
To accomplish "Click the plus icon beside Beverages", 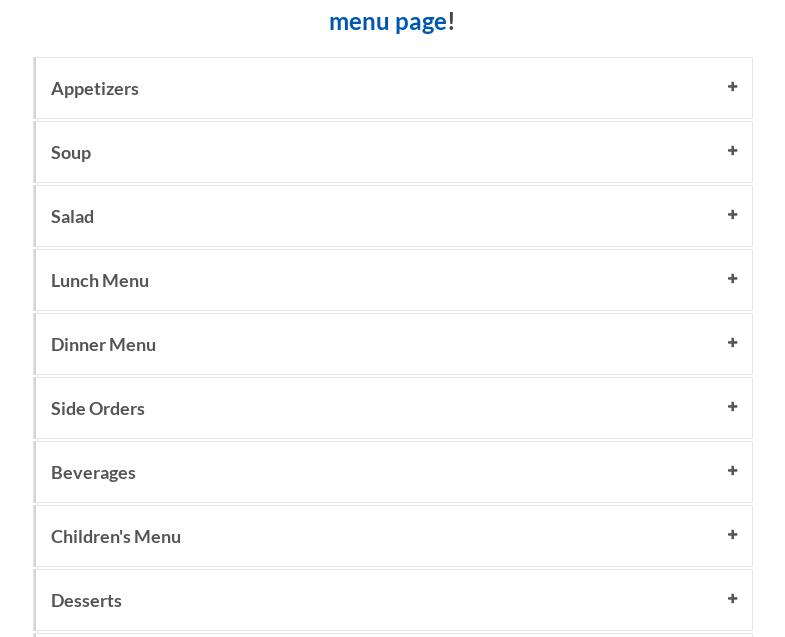I will point(732,471).
